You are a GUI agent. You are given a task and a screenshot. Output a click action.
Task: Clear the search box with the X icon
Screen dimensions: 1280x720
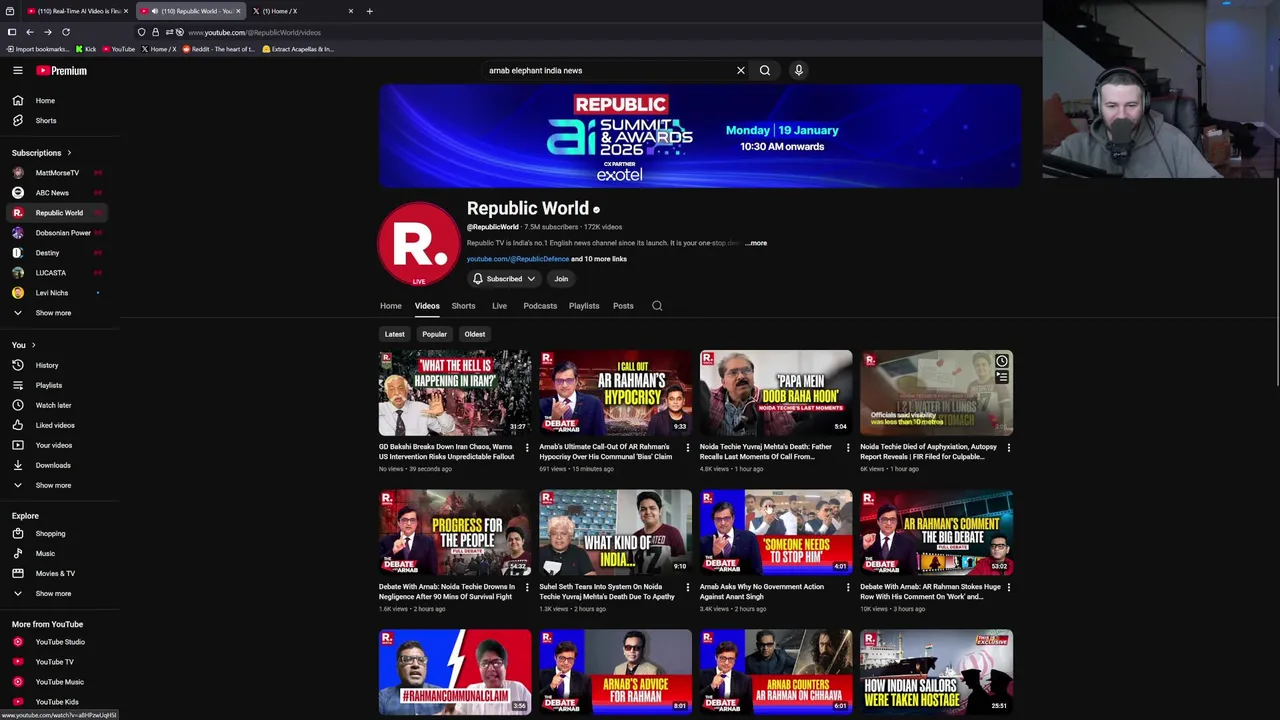coord(741,70)
